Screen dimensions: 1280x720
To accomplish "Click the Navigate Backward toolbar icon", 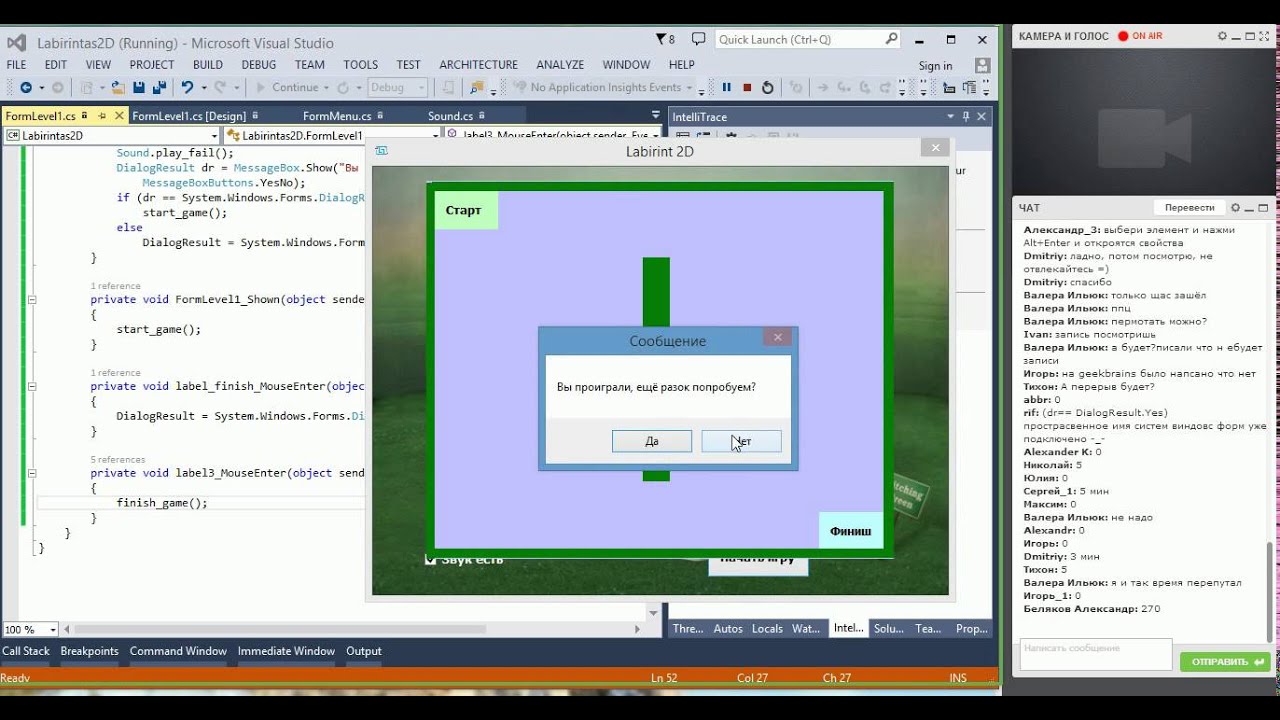I will pos(25,87).
